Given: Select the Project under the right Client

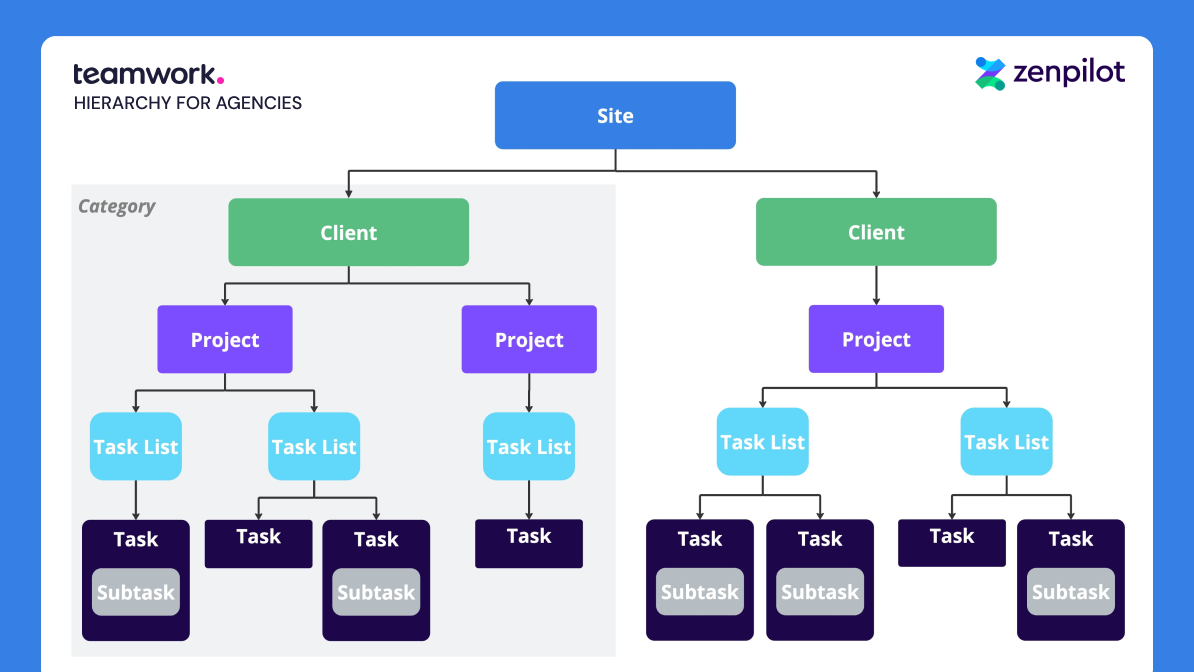Looking at the screenshot, I should [x=876, y=338].
